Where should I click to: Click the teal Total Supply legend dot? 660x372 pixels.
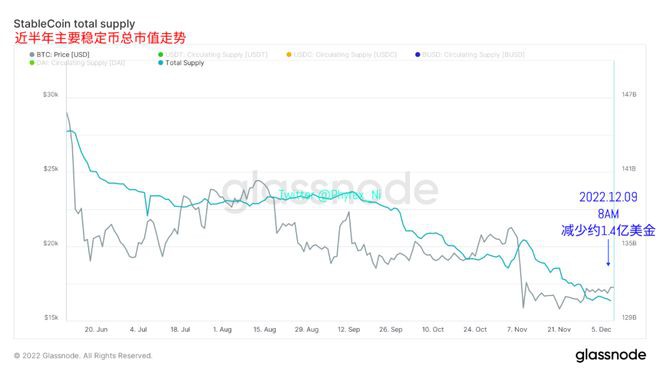[160, 63]
